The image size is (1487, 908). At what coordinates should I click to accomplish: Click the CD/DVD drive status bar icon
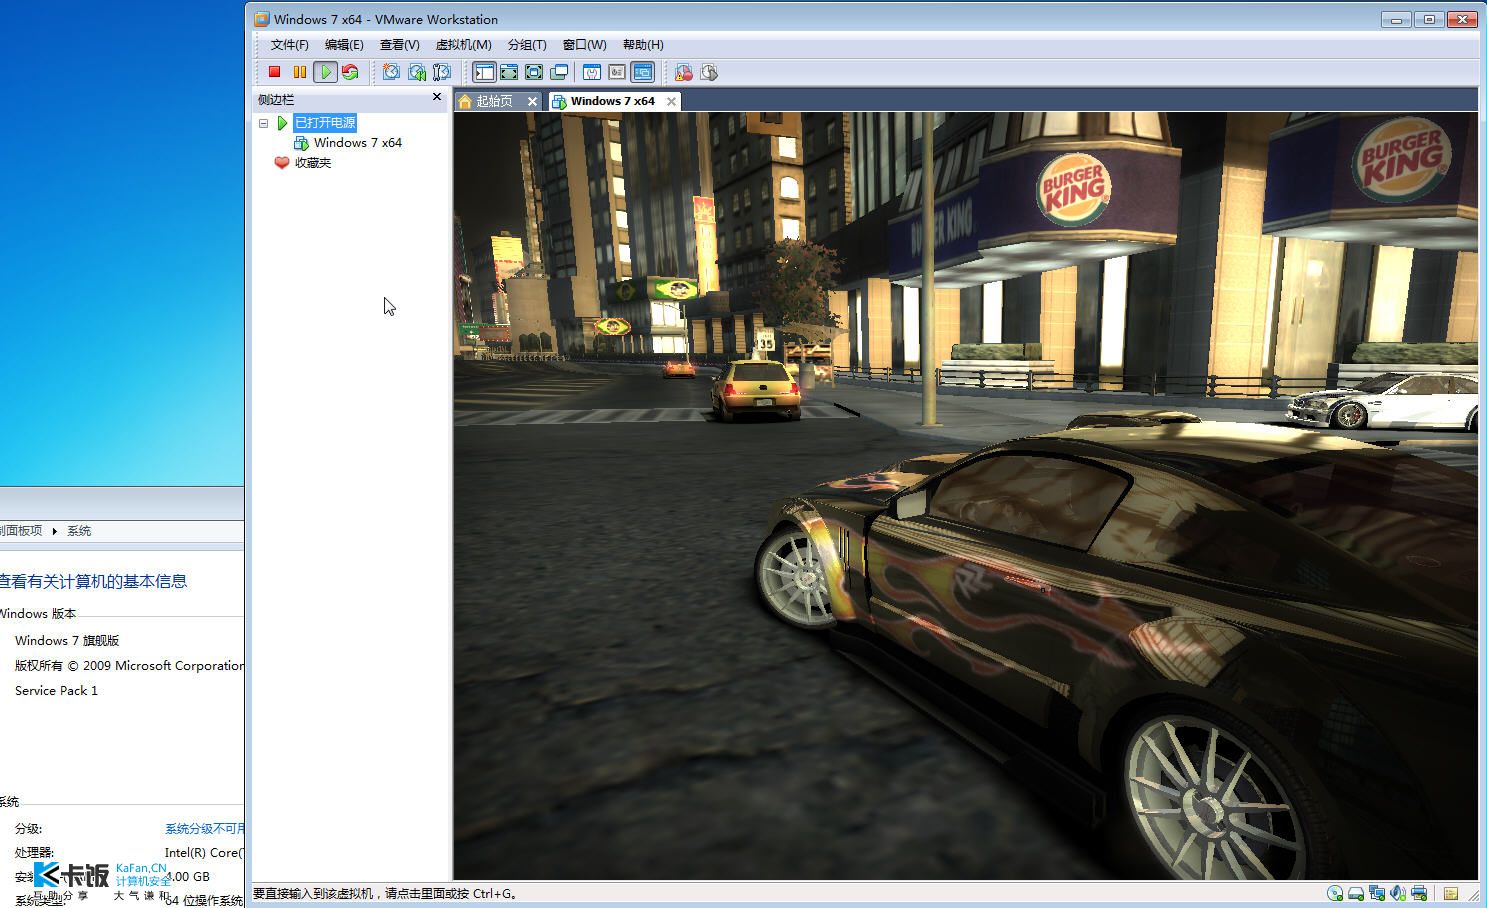click(x=1335, y=894)
